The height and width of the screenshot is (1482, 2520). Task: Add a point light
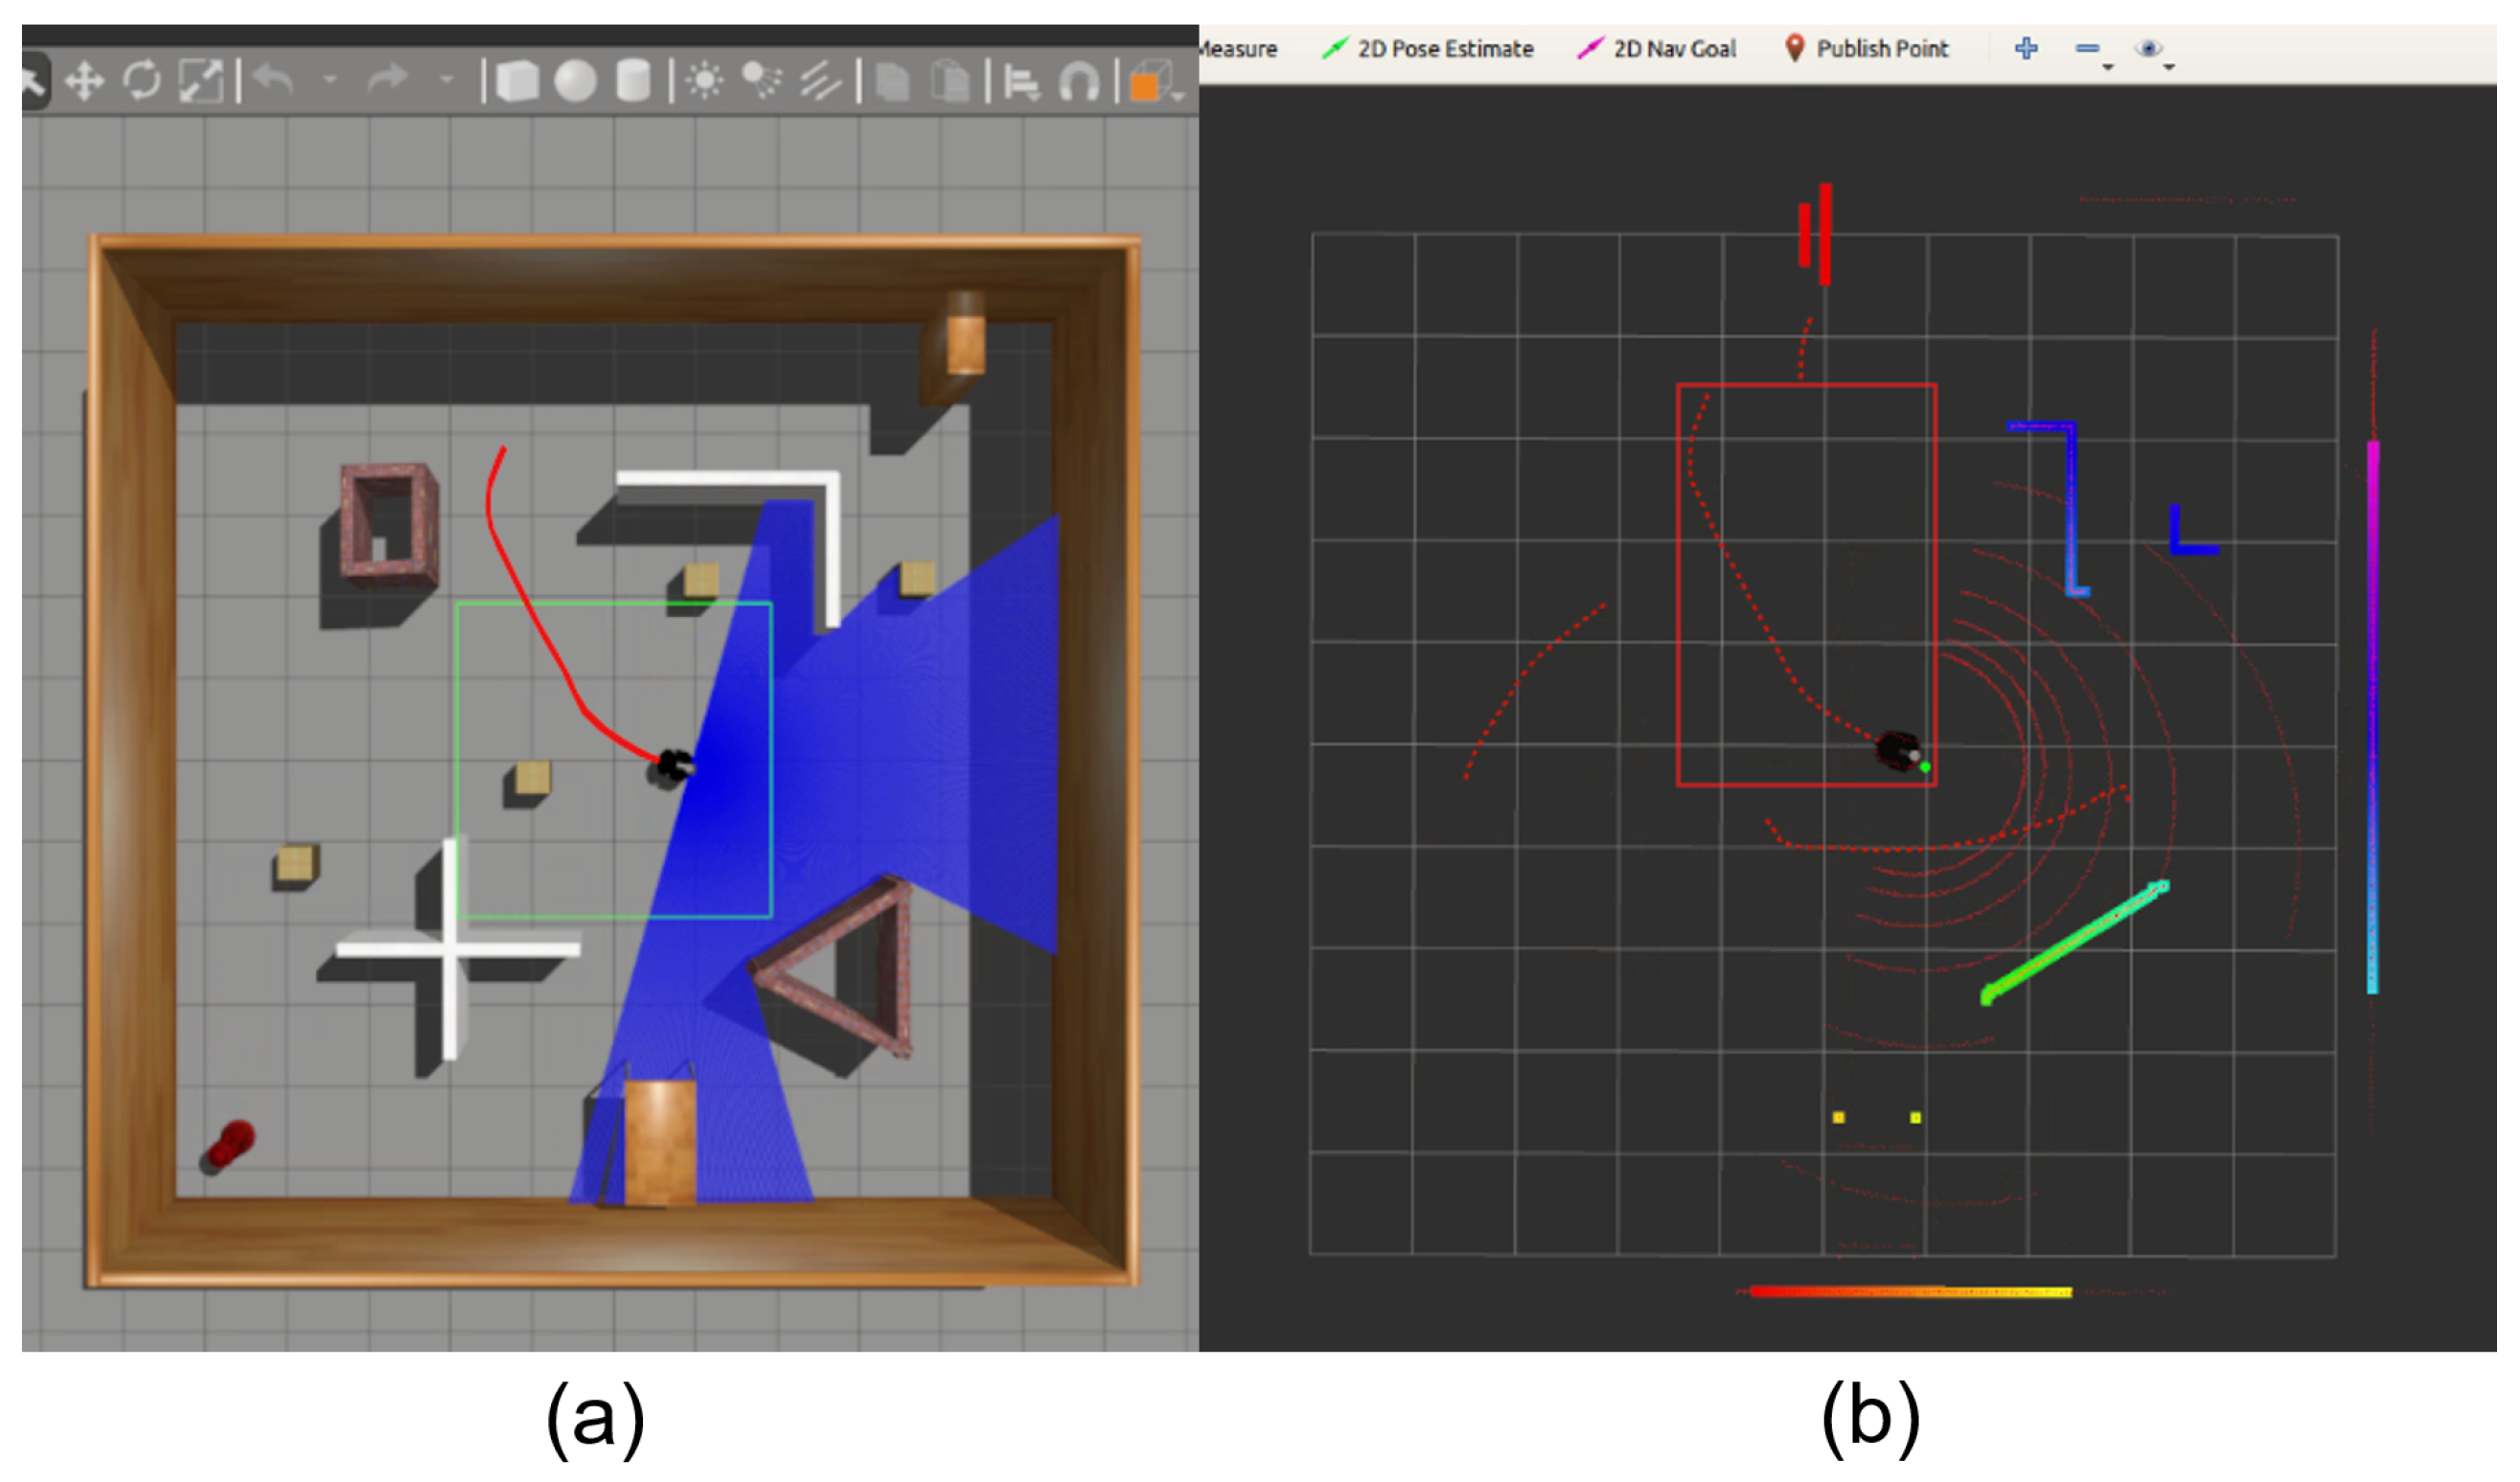pos(705,81)
